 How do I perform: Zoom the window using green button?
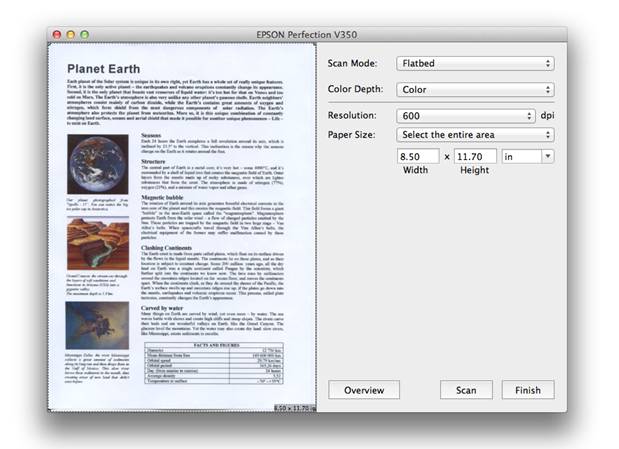(x=85, y=34)
